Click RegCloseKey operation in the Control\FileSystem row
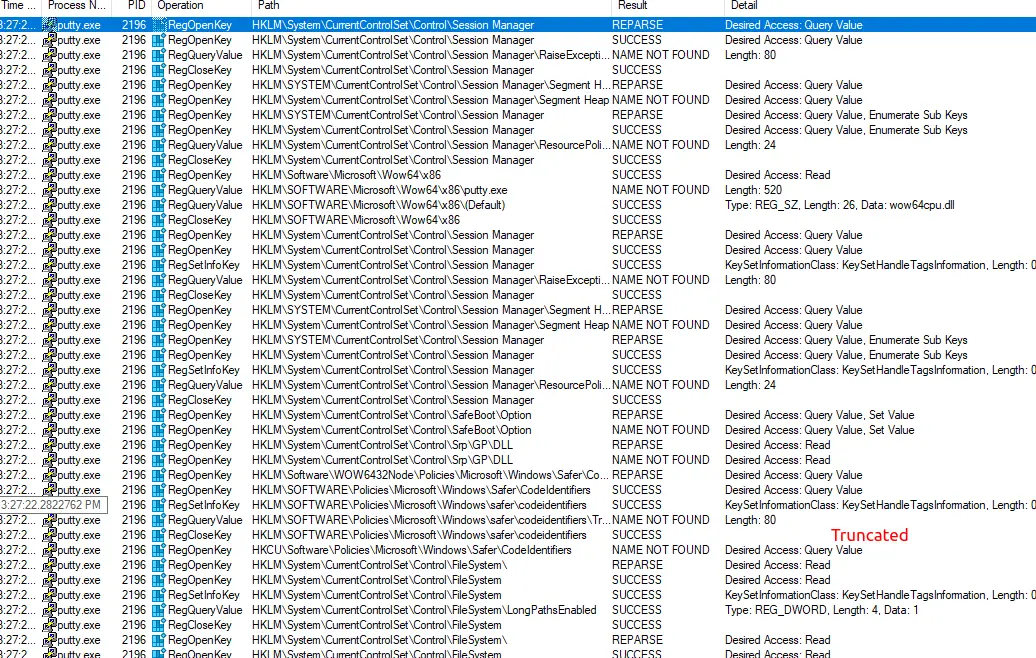 coord(200,626)
